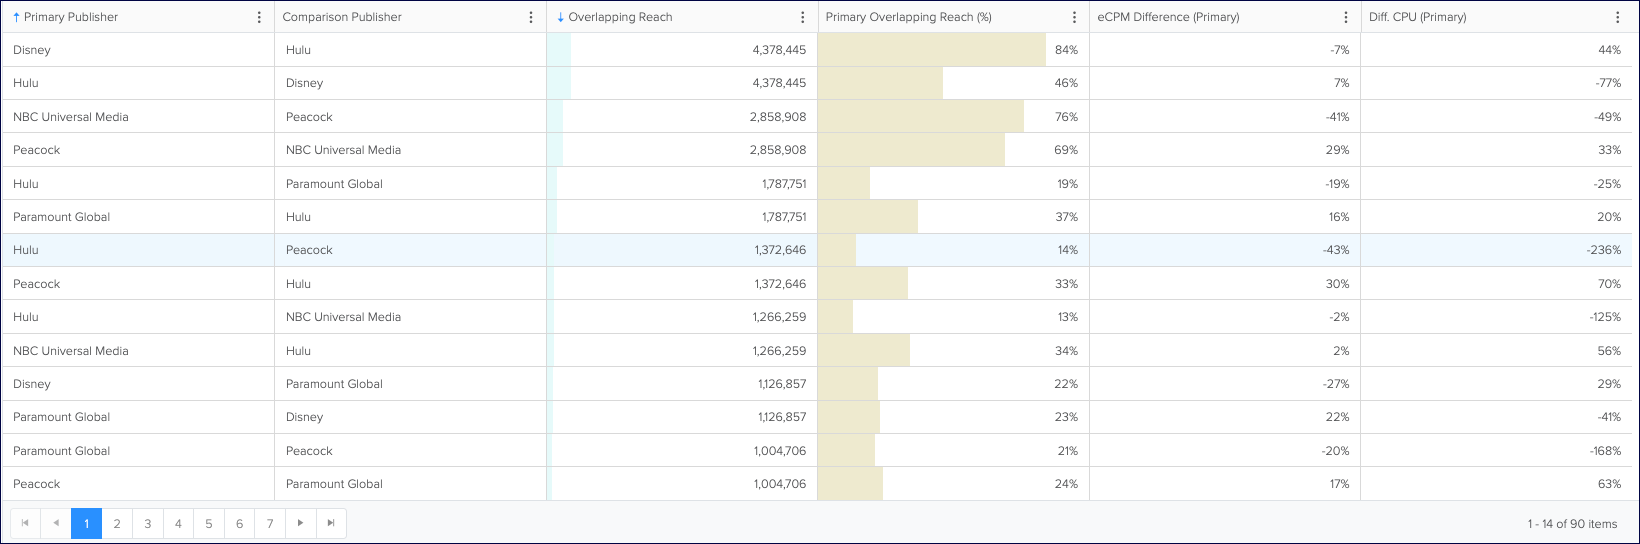
Task: Go to page 6
Action: click(x=239, y=523)
